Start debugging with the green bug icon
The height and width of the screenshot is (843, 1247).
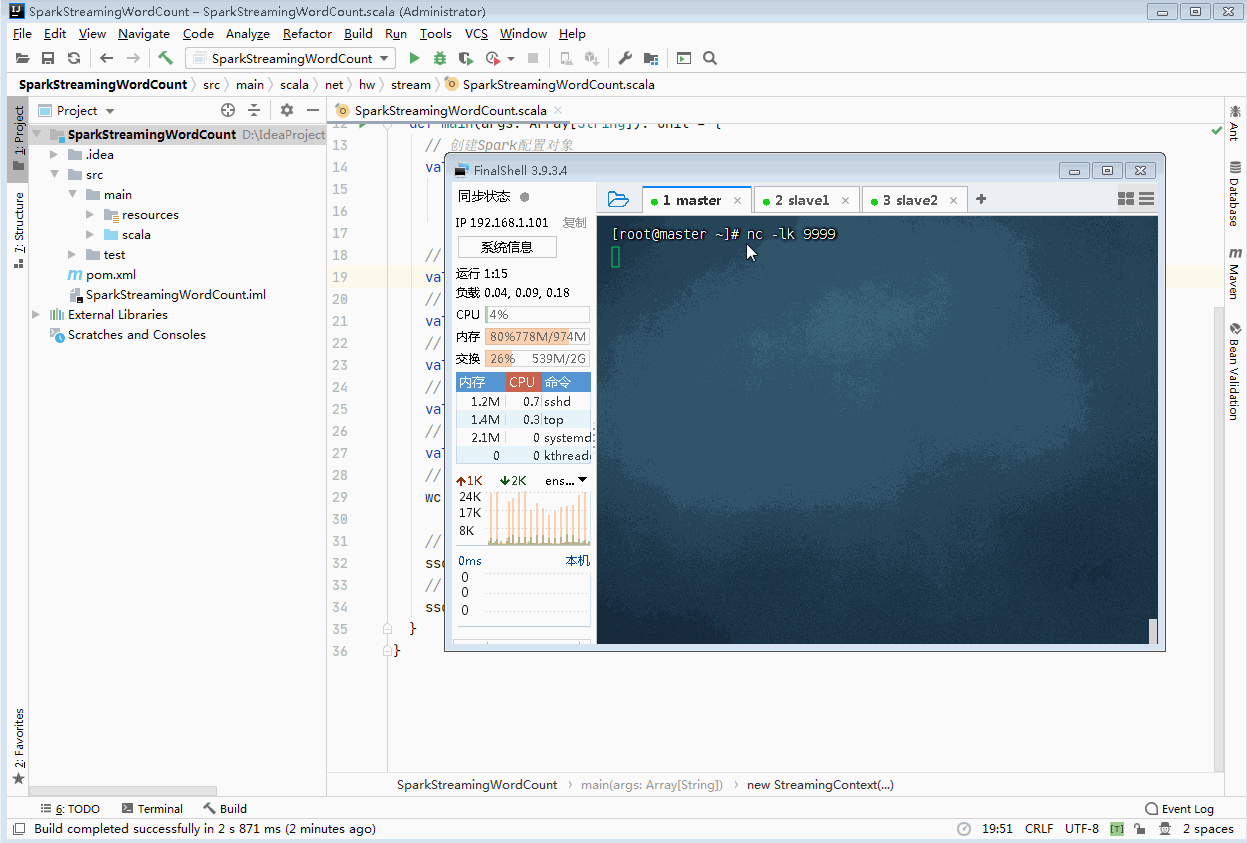coord(441,59)
